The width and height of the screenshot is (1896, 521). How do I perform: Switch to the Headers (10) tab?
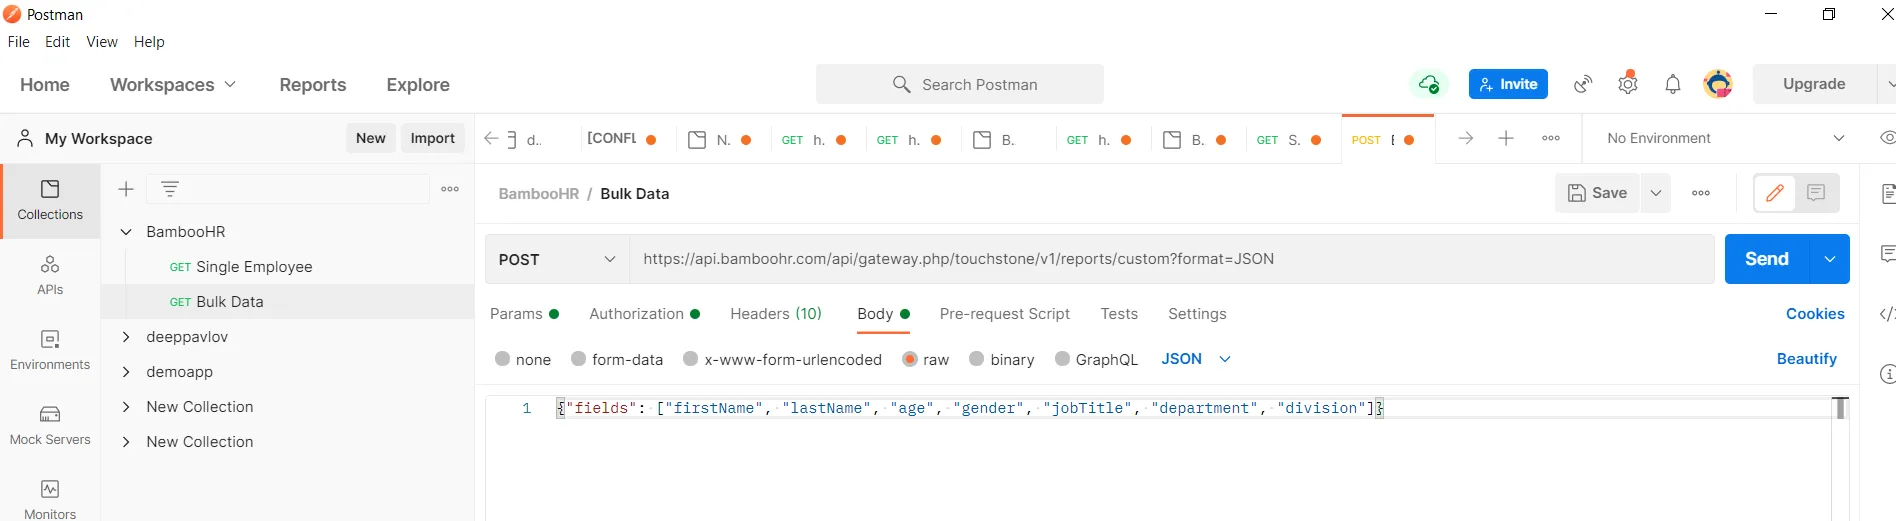(x=776, y=314)
